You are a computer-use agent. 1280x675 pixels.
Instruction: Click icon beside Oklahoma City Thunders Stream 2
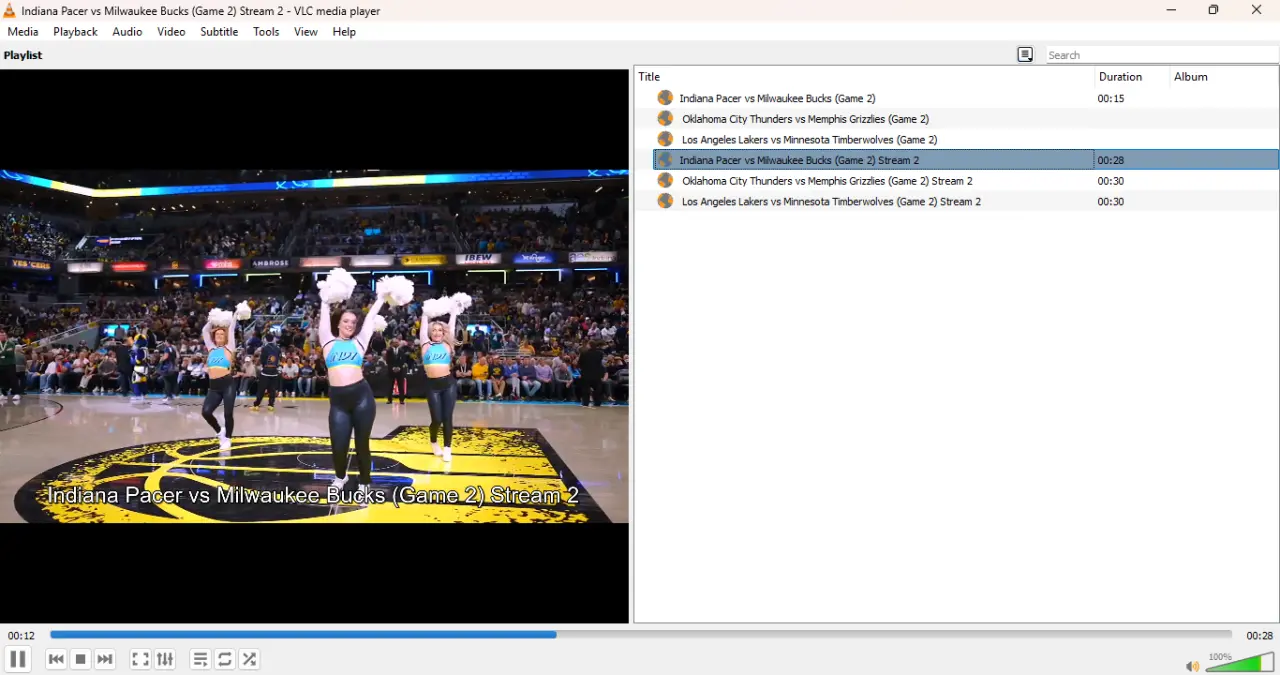[x=665, y=180]
